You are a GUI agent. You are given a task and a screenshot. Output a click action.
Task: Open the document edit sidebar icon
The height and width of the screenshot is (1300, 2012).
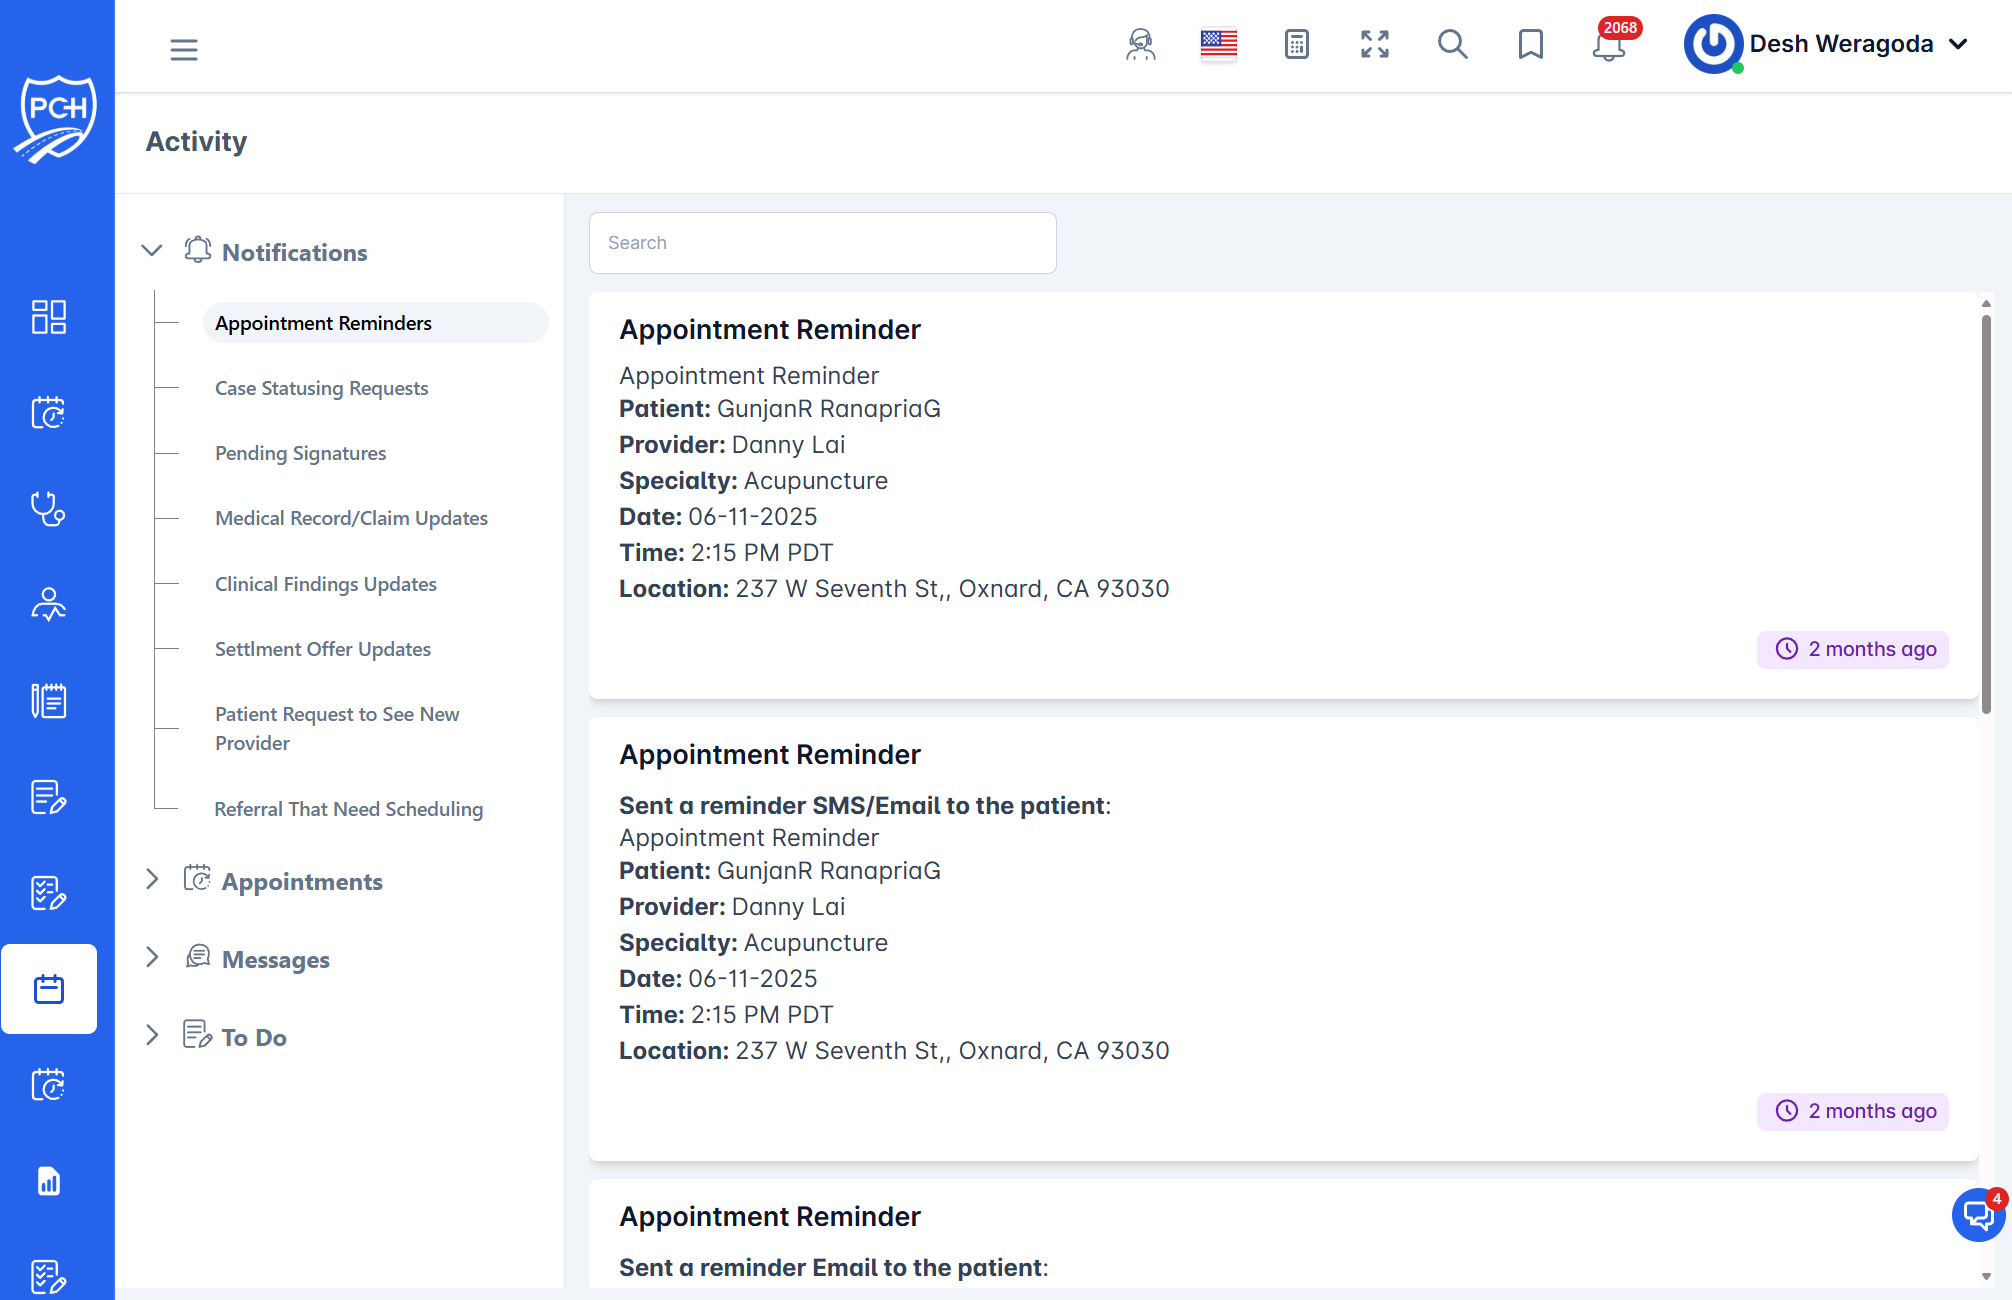tap(48, 797)
